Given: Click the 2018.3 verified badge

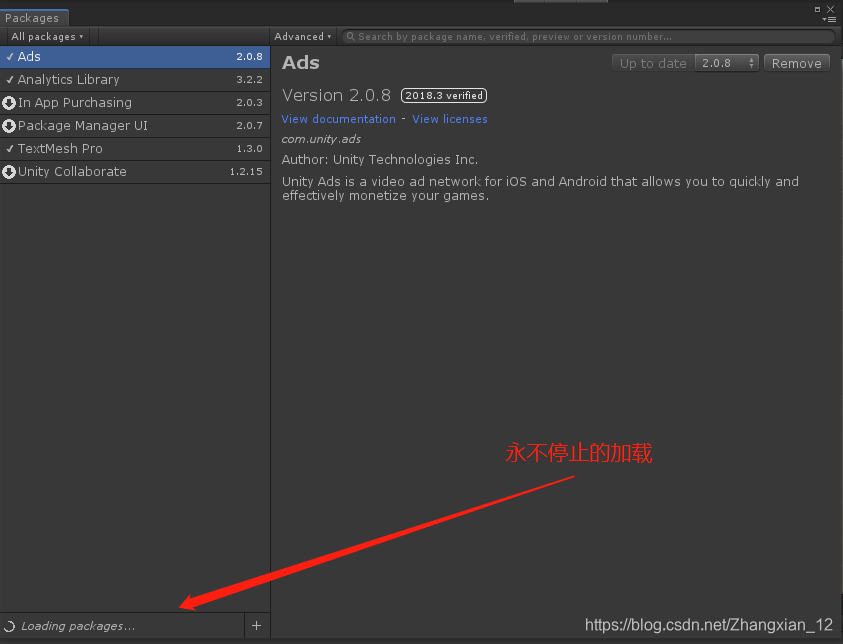Looking at the screenshot, I should tap(444, 96).
